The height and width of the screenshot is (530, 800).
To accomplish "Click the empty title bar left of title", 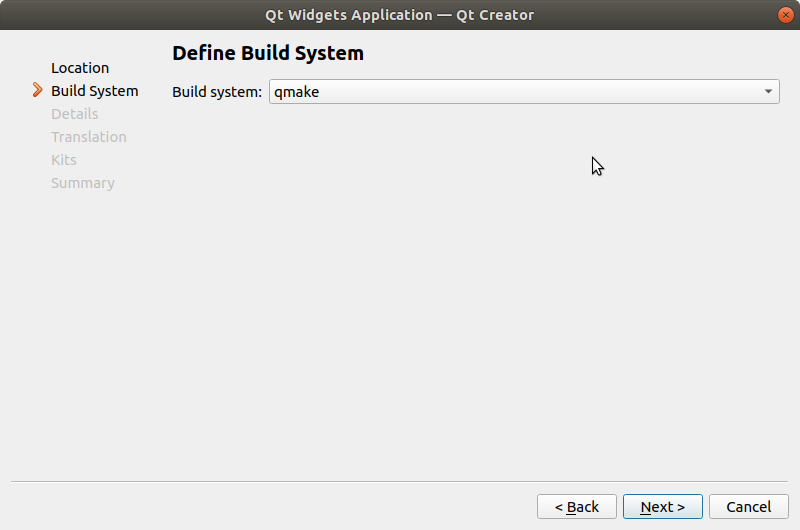I will [x=120, y=14].
